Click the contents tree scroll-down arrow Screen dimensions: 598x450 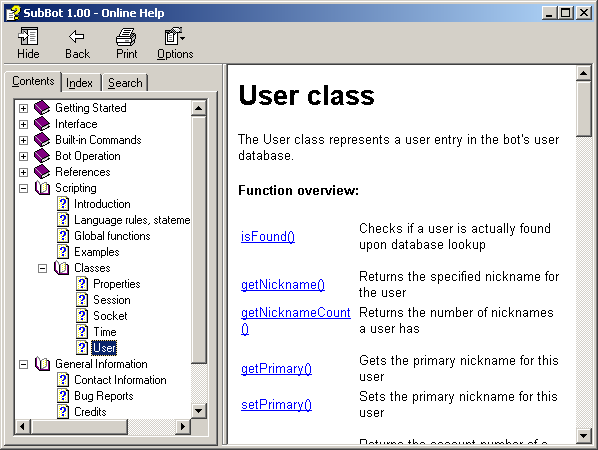point(198,411)
